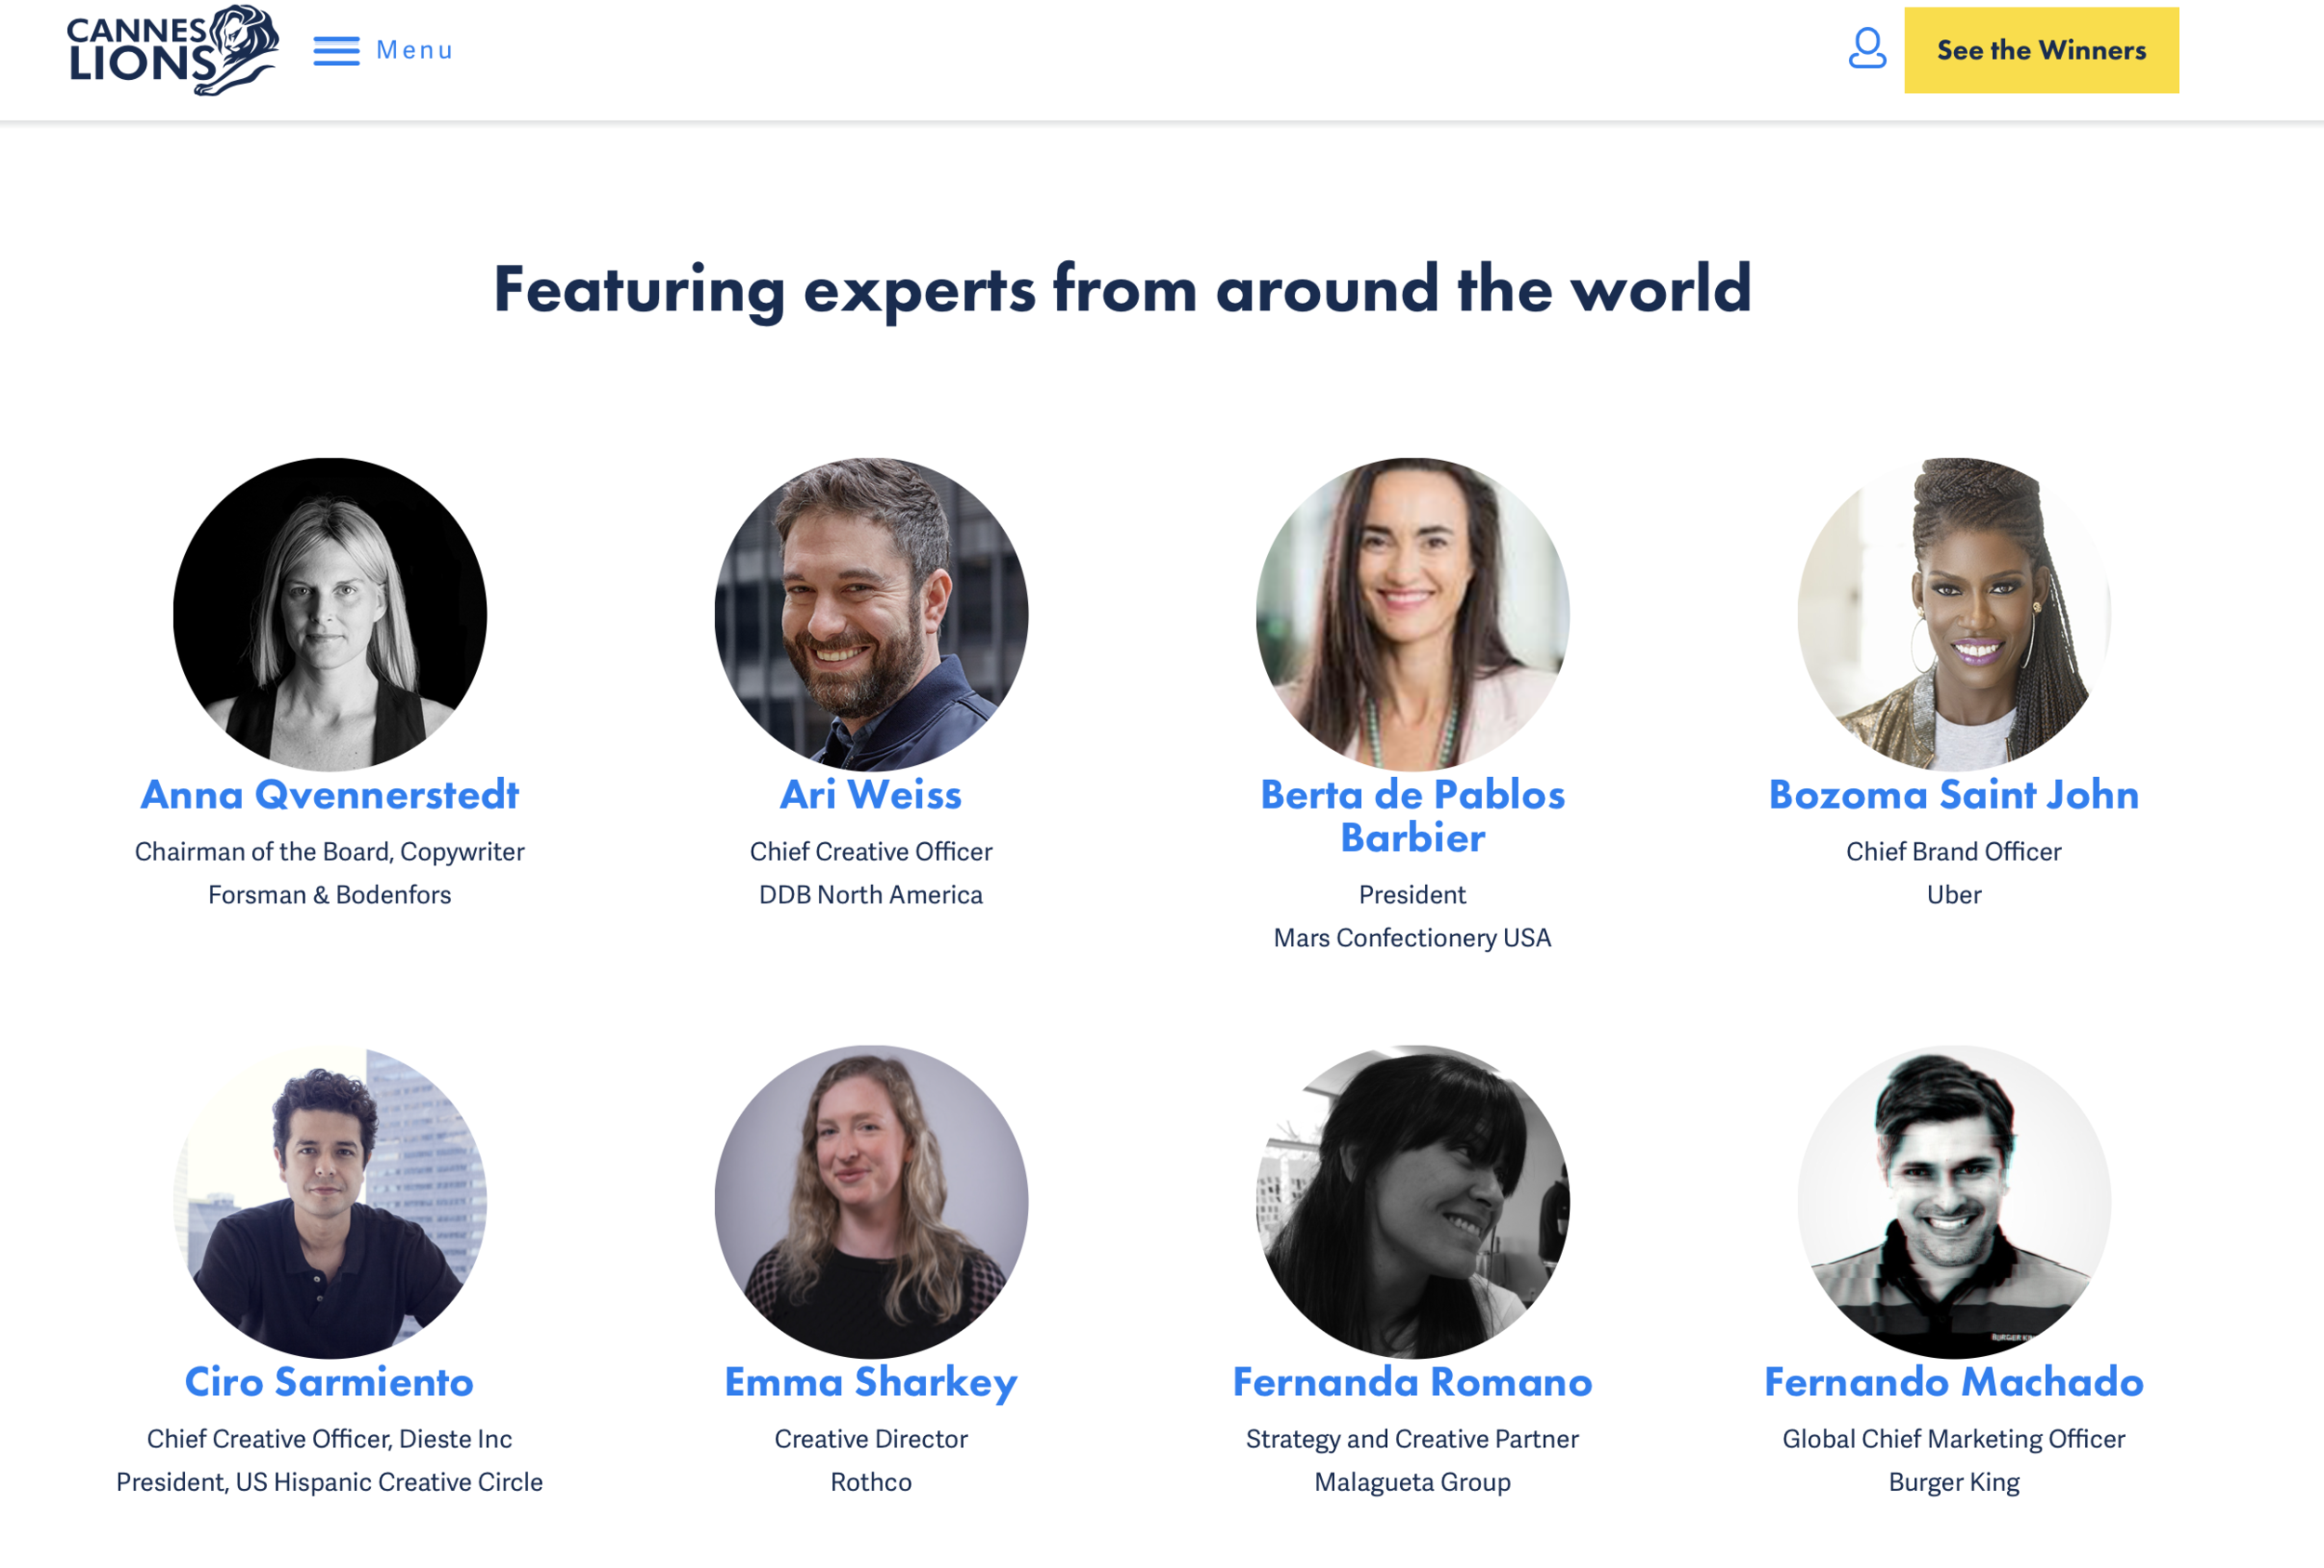Select the Fernanda Romano name link
Screen dimensions: 2324x1568
tap(1412, 1382)
